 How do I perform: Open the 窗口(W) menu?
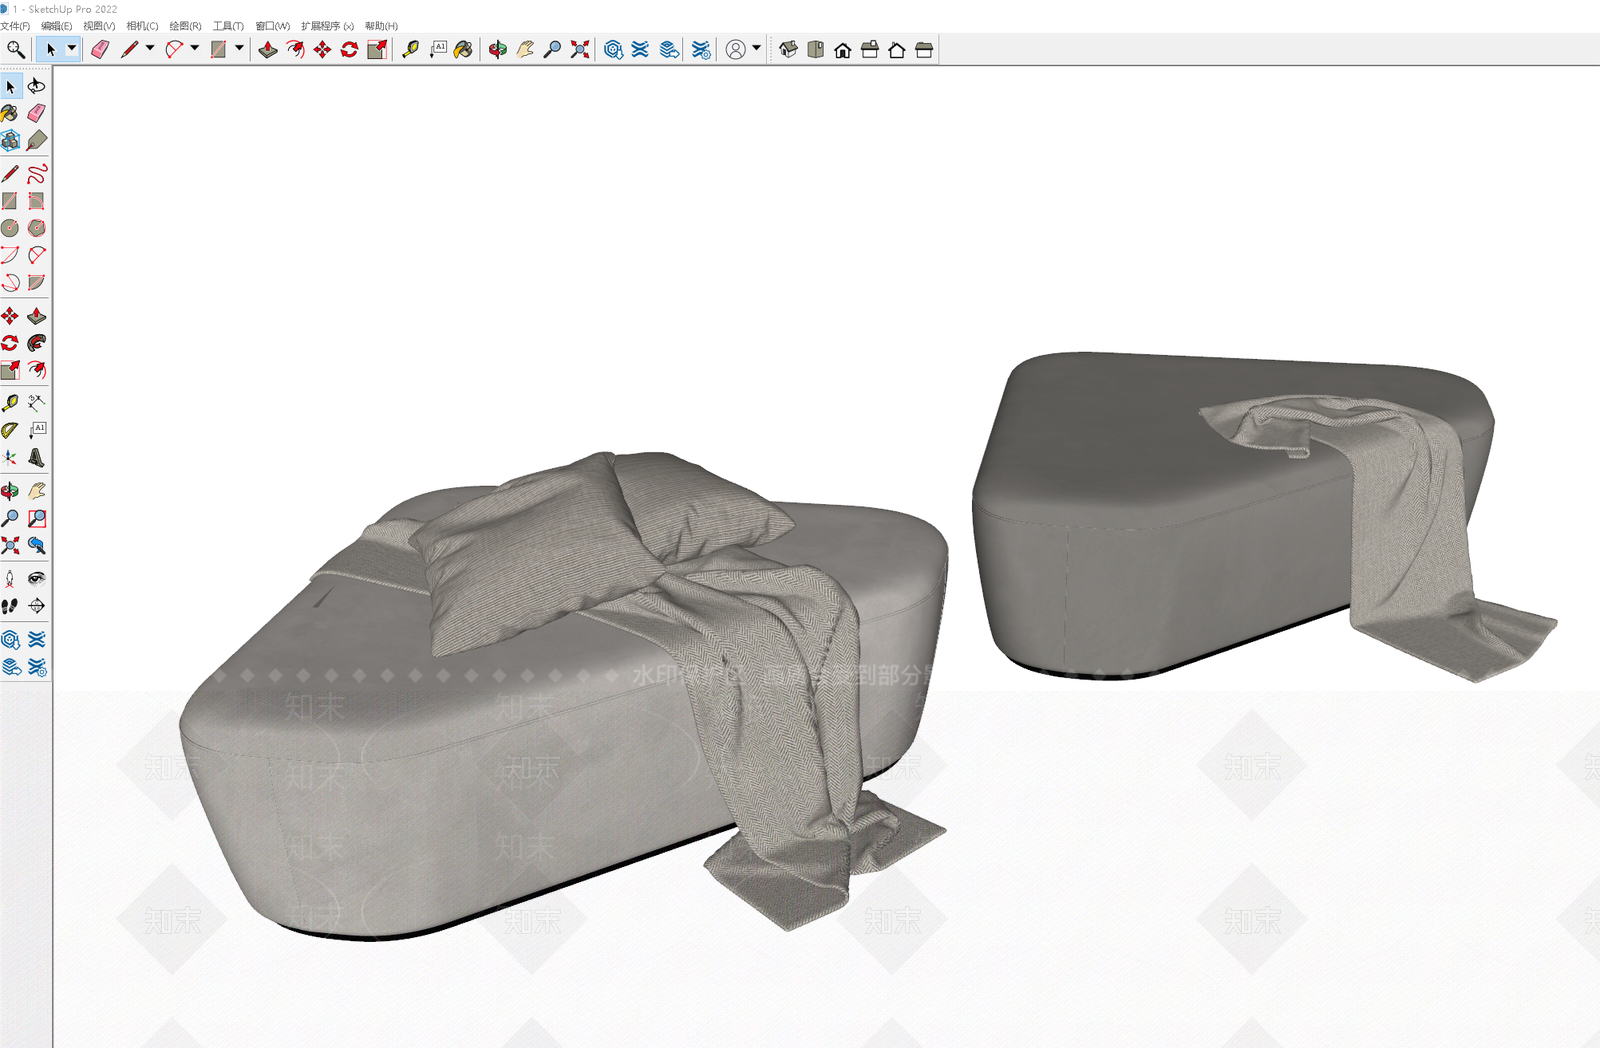[272, 26]
